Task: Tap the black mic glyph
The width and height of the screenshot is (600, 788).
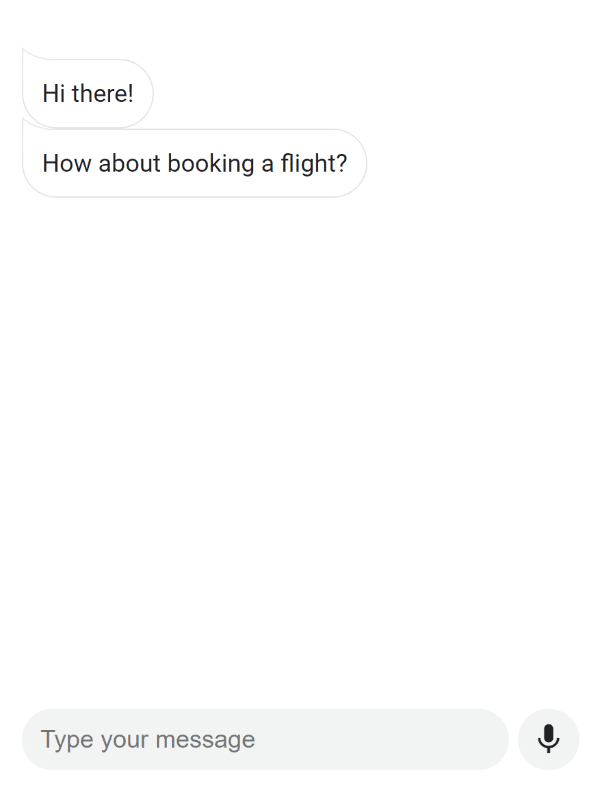Action: [x=548, y=739]
